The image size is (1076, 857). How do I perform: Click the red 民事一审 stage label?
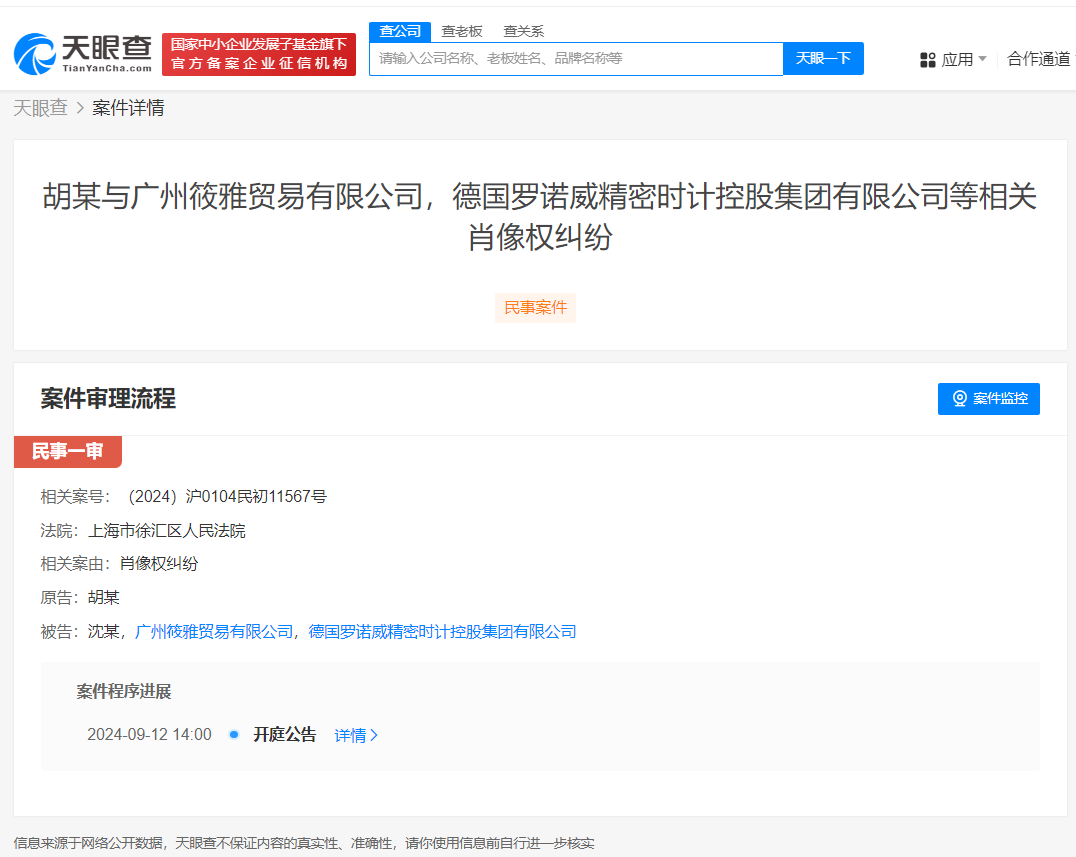[67, 451]
